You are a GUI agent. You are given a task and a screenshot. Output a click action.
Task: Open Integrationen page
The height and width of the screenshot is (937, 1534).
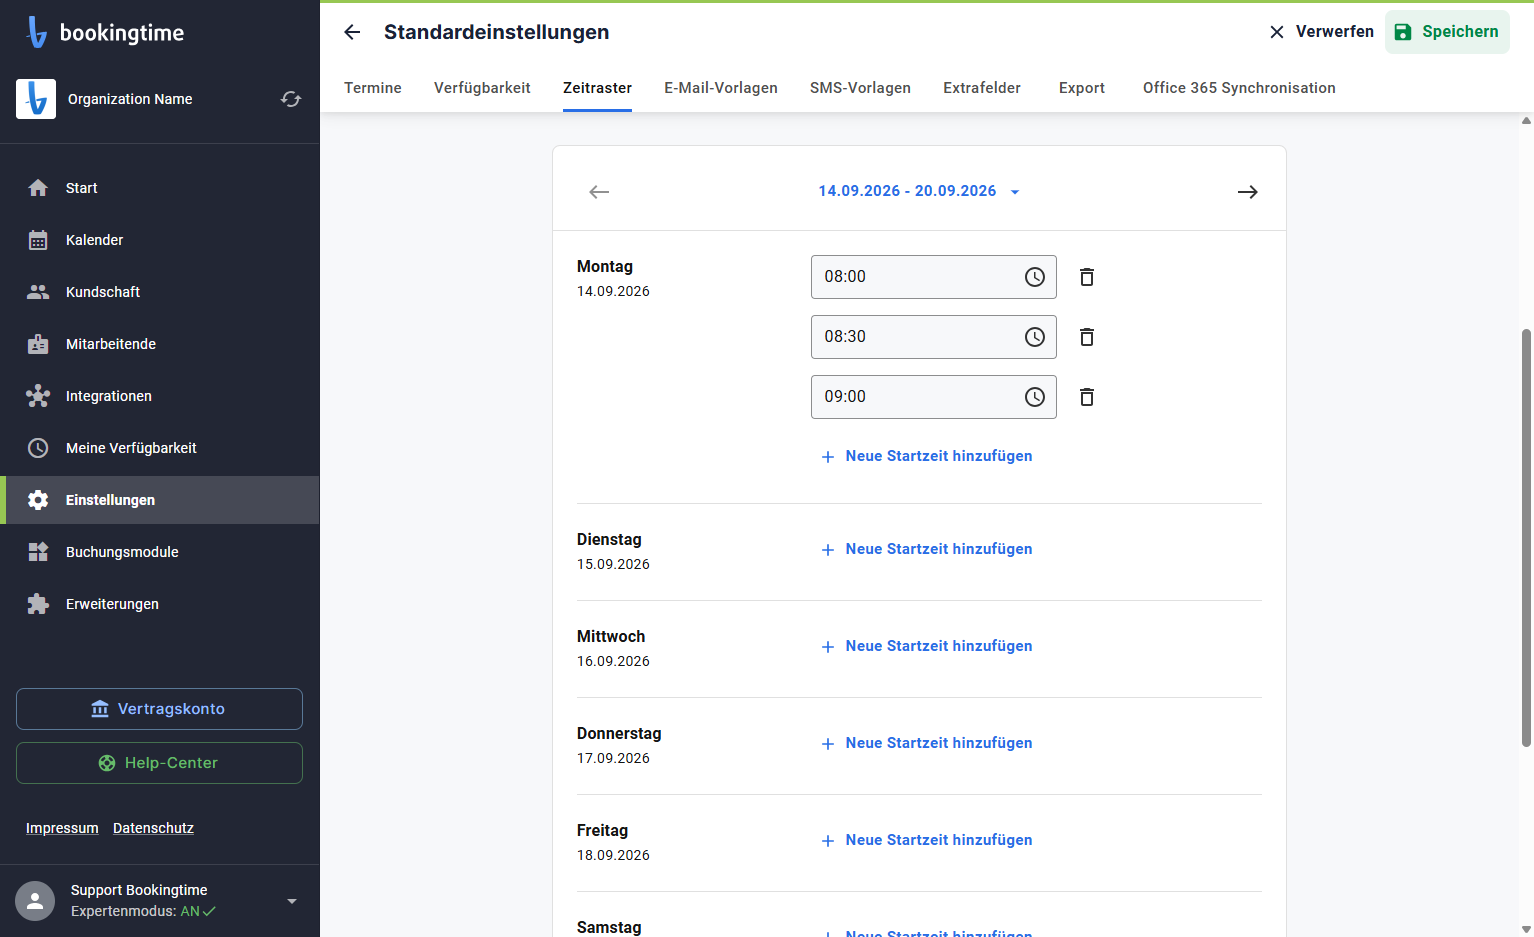point(160,396)
